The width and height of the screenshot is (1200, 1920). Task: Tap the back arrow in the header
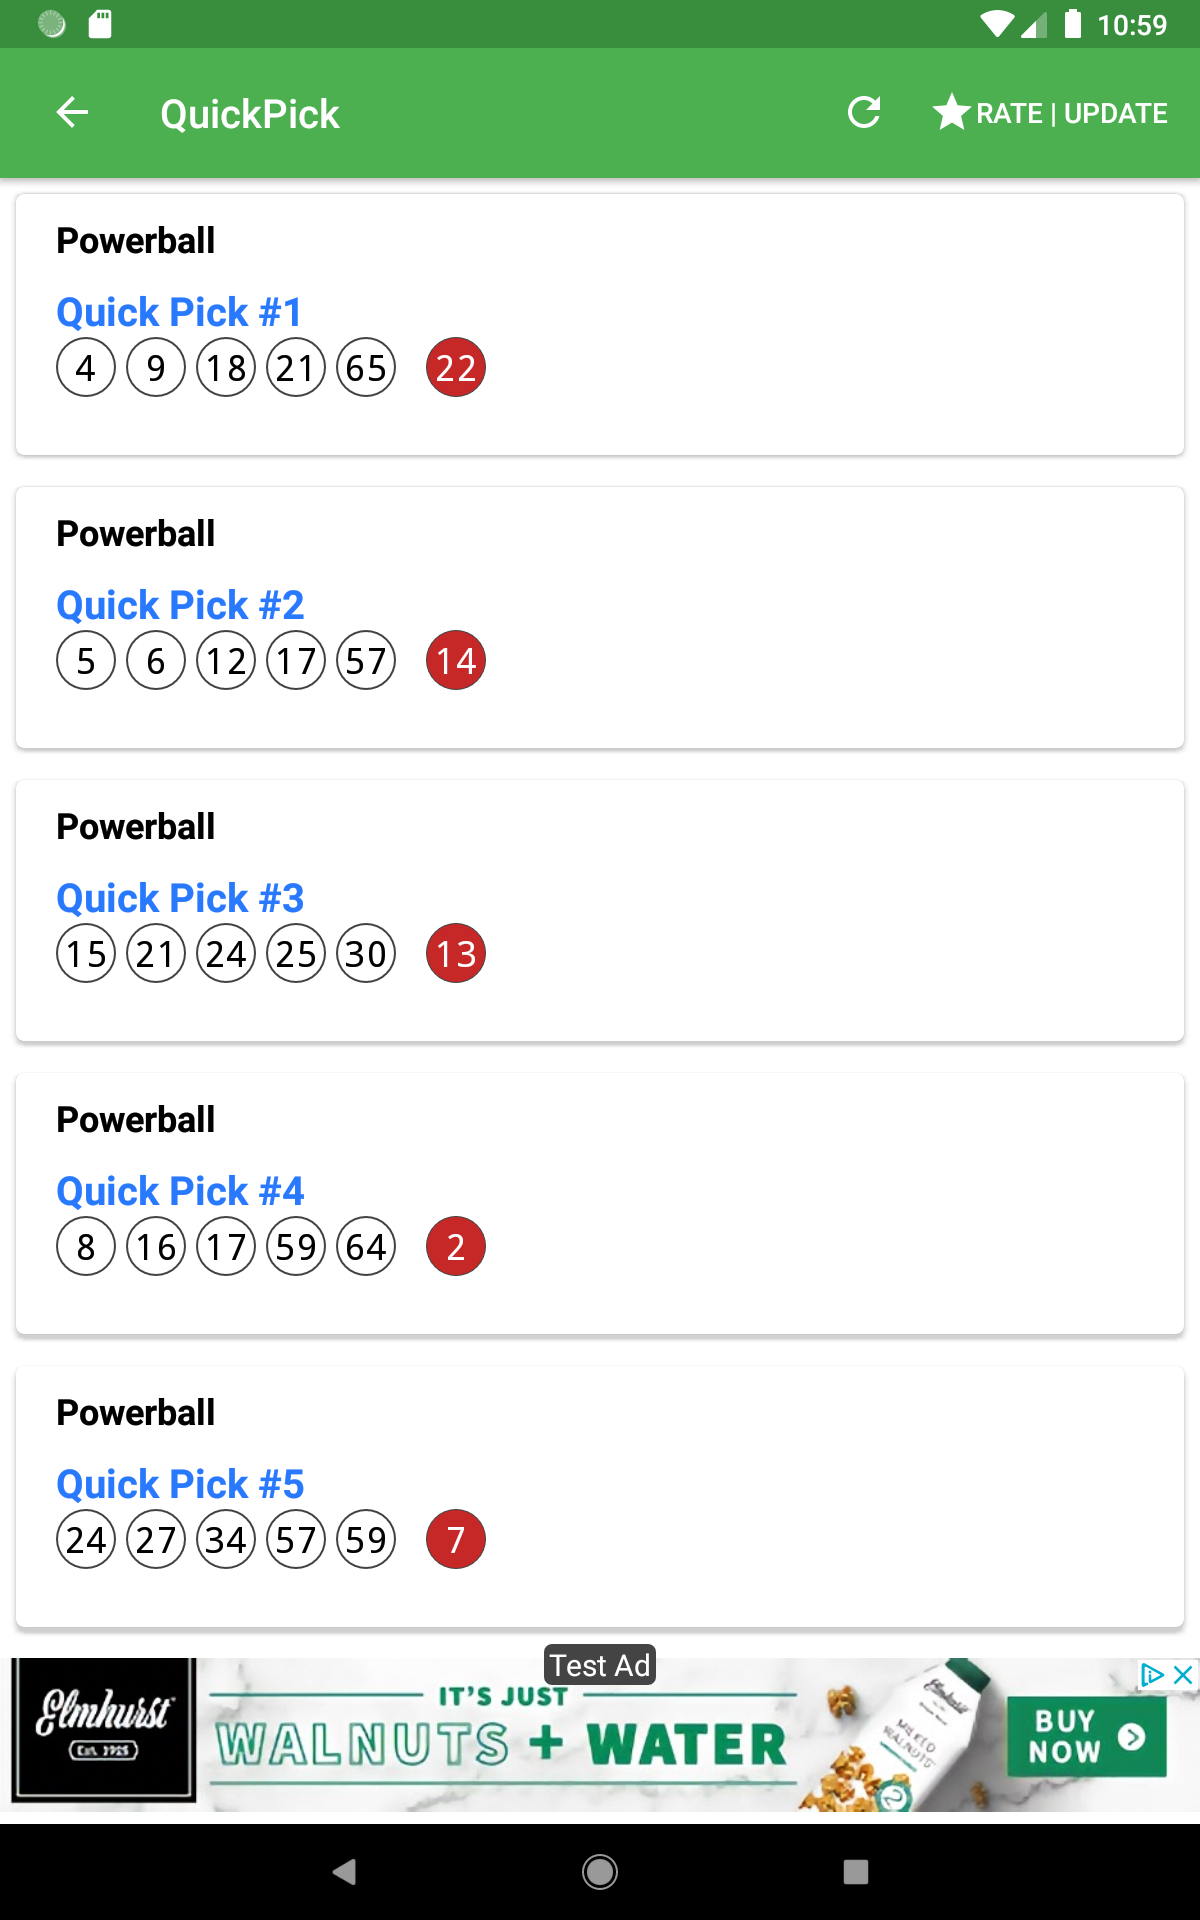tap(72, 113)
